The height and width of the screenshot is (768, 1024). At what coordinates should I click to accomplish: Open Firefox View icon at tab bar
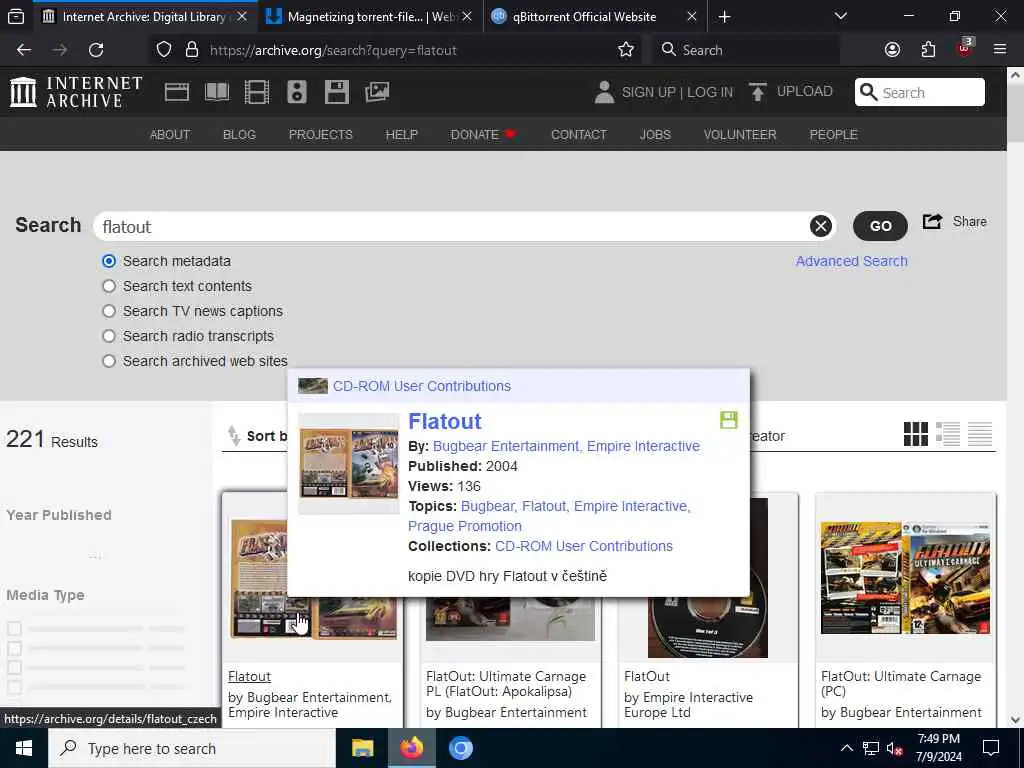16,17
